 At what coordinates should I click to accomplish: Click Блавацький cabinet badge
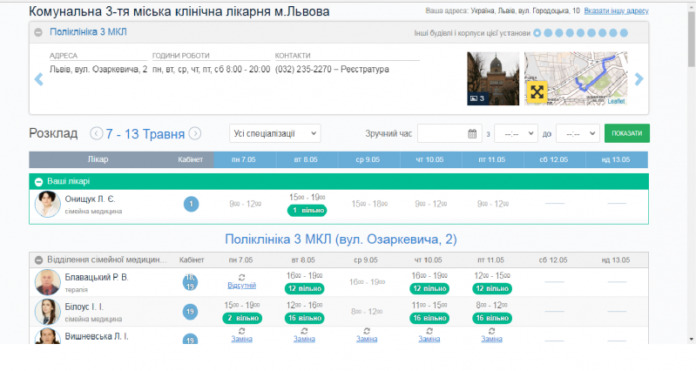[190, 282]
